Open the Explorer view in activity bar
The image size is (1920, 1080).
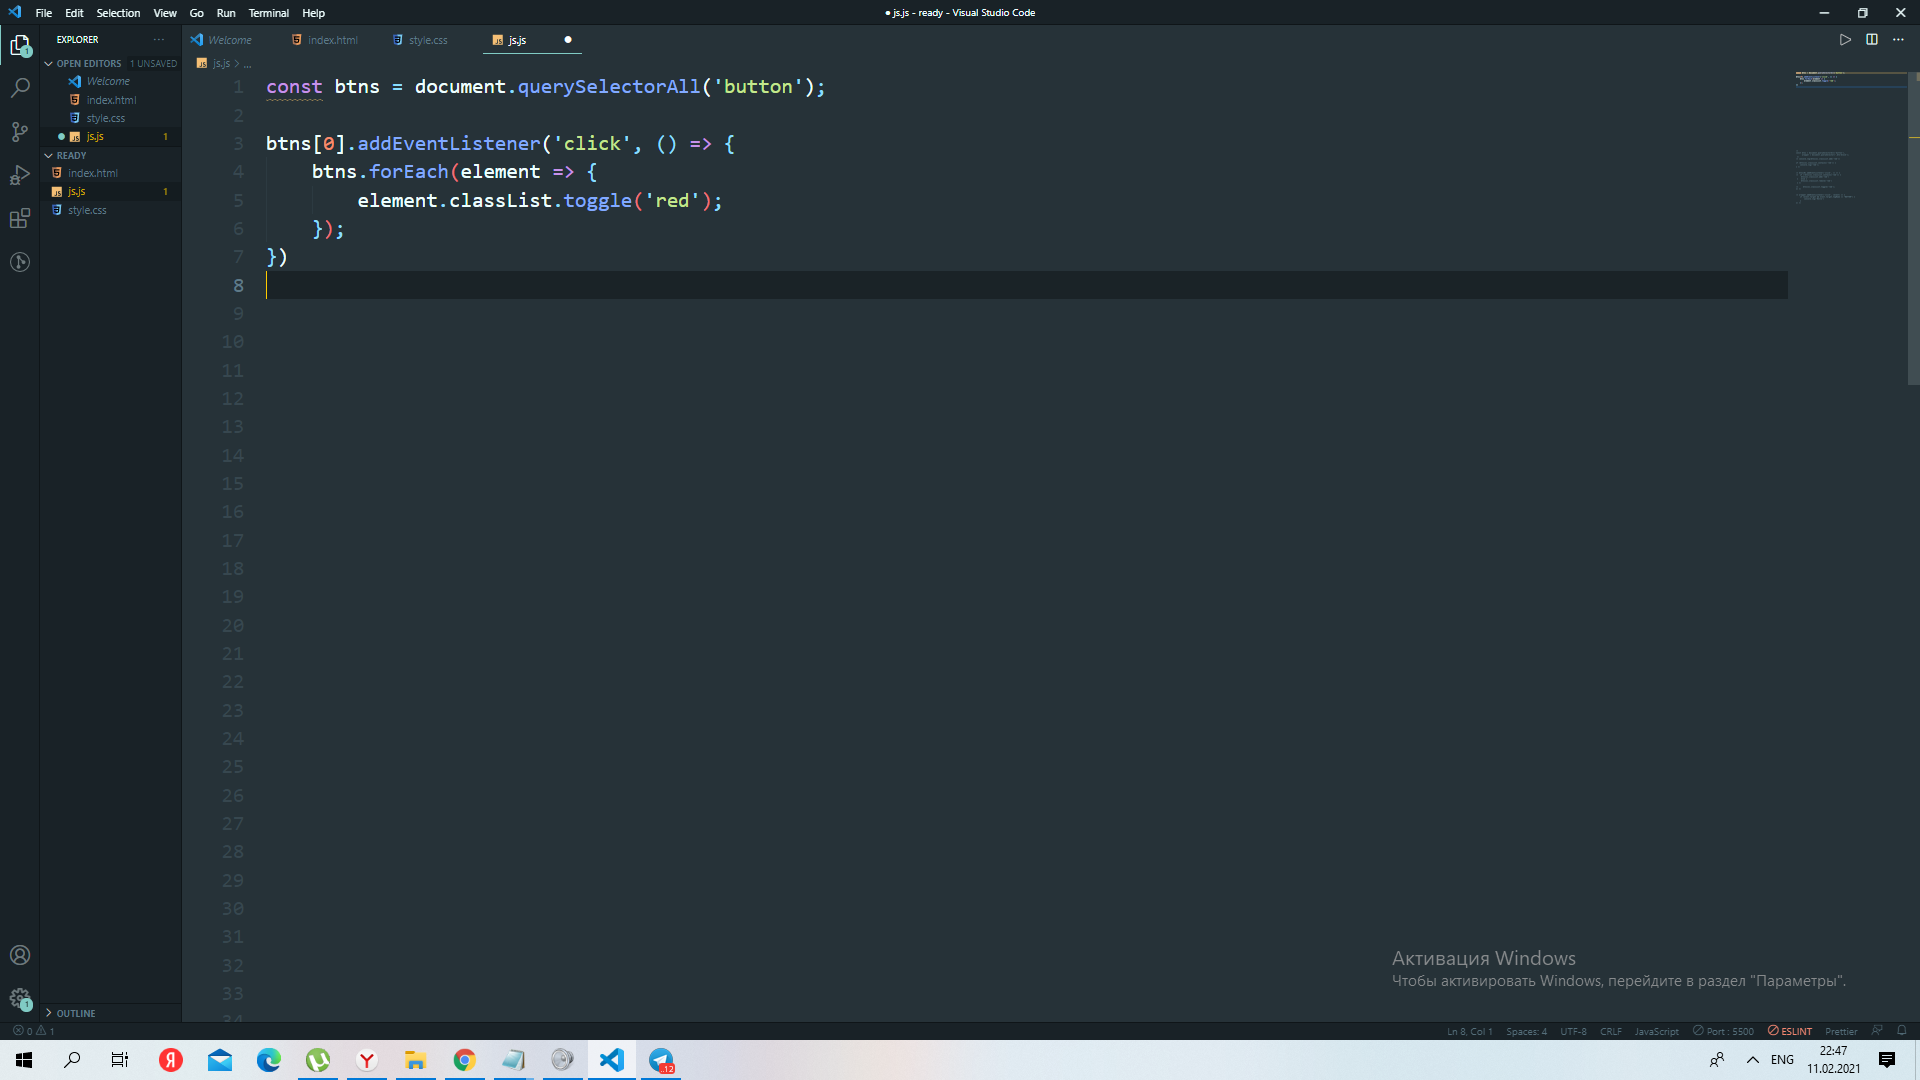click(20, 45)
